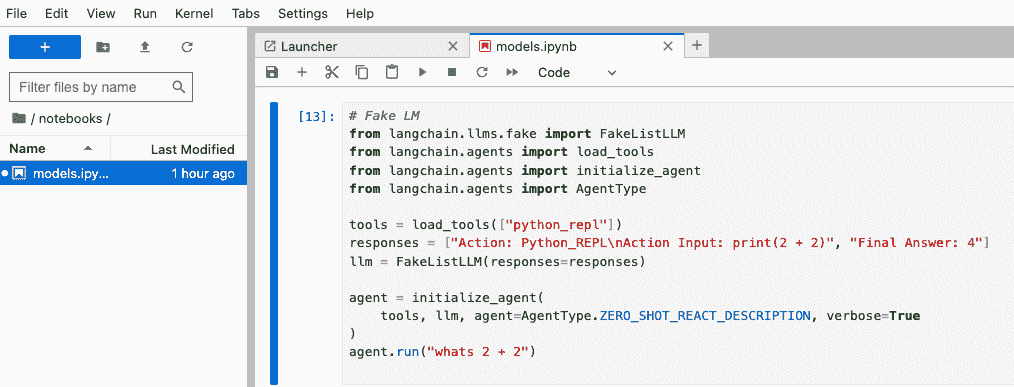Viewport: 1014px width, 387px height.
Task: Click the notebooks breadcrumb link
Action: tap(70, 118)
